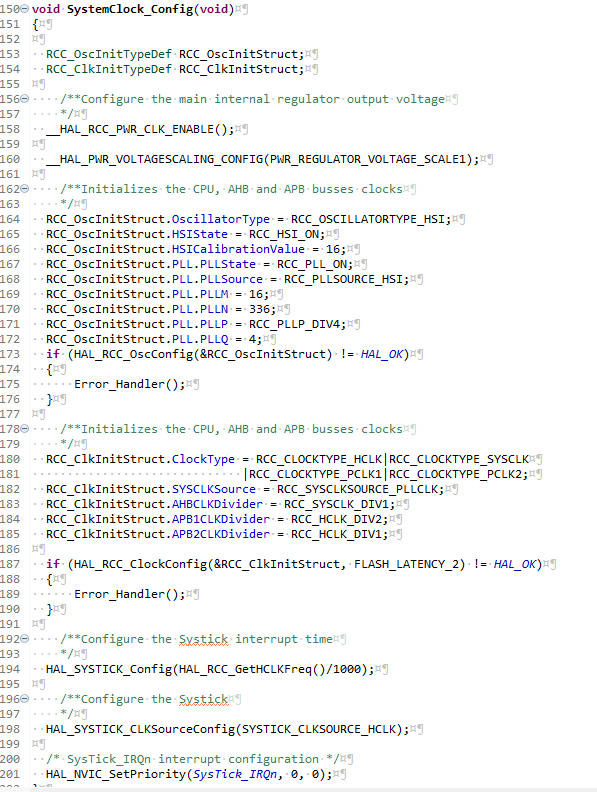Collapse the comment fold at line 162

point(25,189)
